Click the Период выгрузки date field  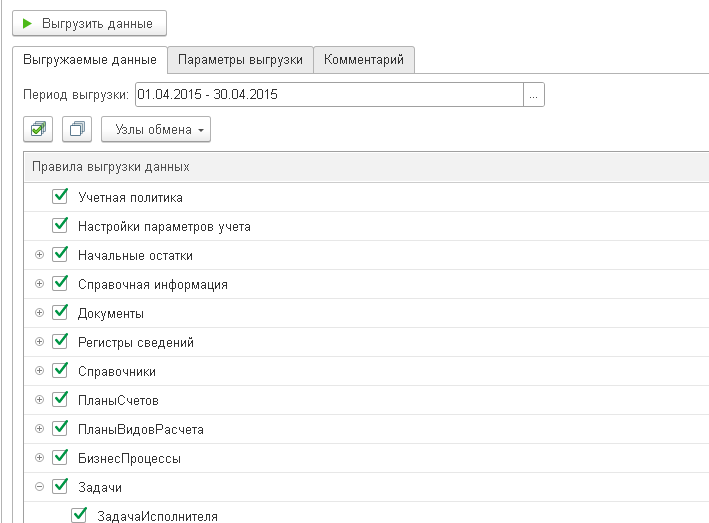pos(329,94)
